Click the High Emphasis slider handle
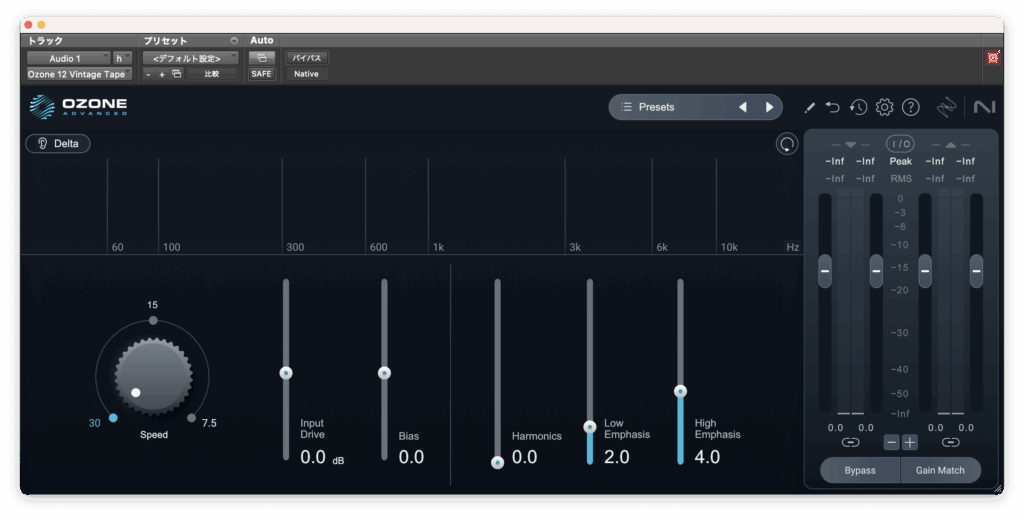Screen dimensions: 1024x518 (680, 391)
